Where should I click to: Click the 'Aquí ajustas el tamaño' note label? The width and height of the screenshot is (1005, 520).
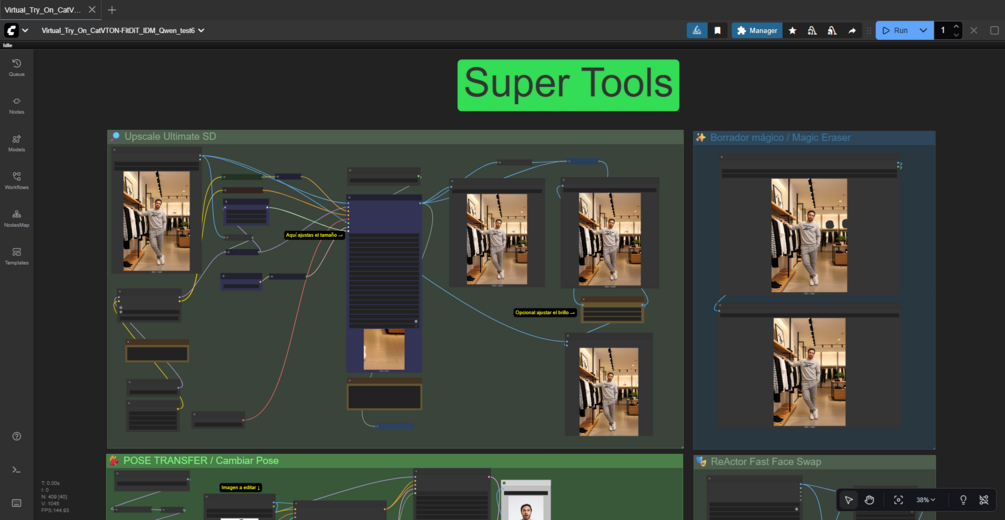pos(314,235)
